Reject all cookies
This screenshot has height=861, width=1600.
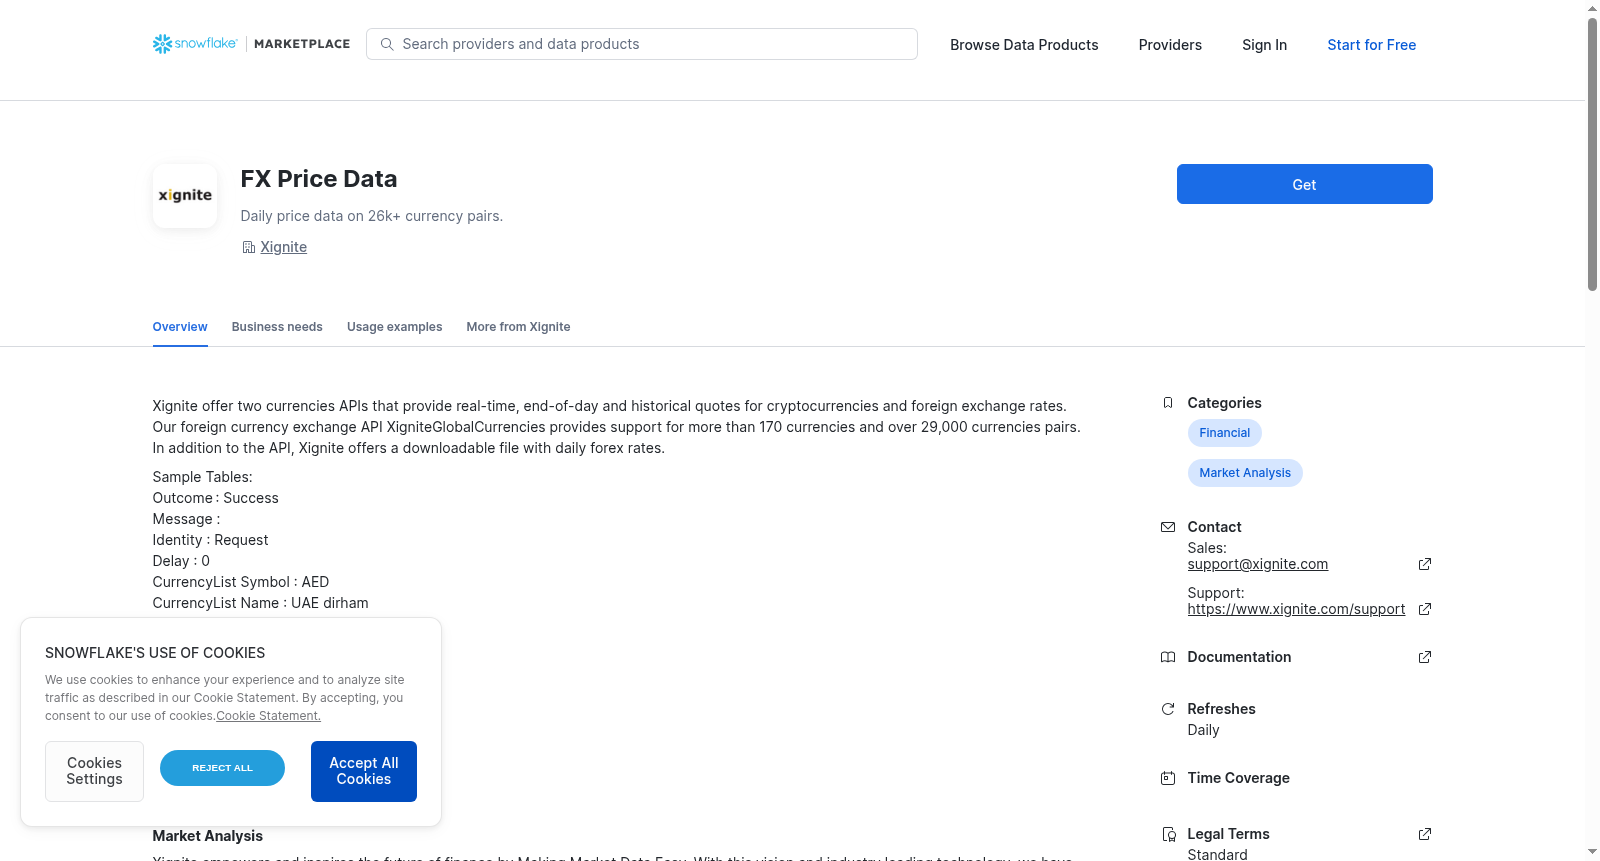[222, 768]
